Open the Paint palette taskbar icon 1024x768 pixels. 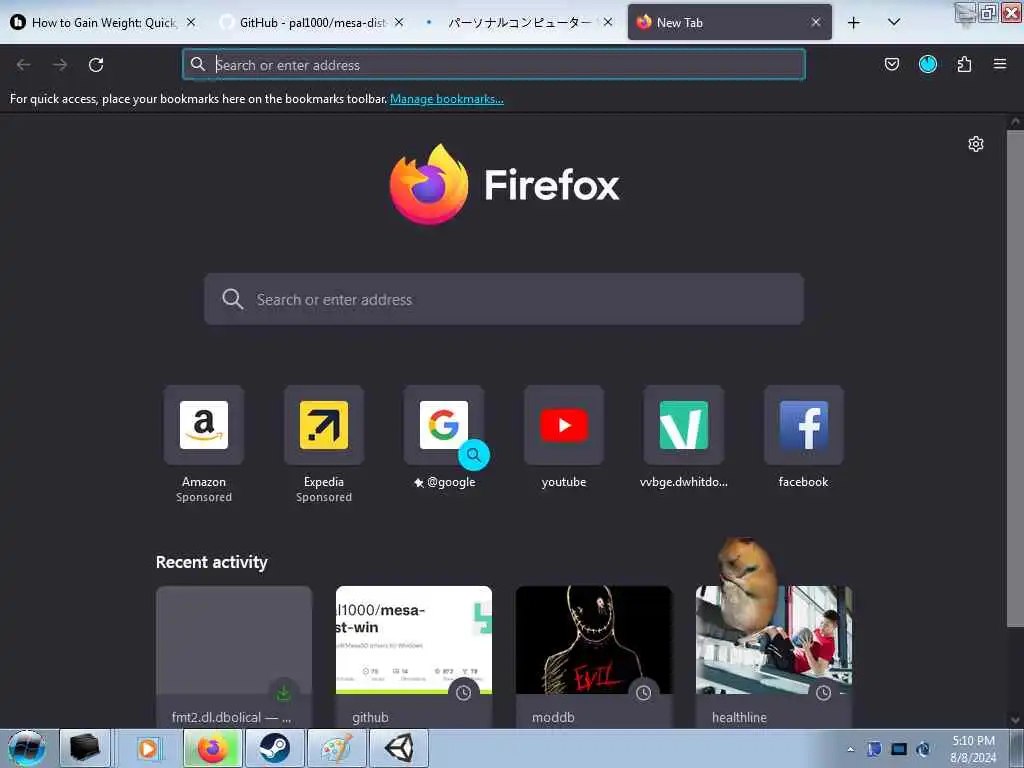[337, 748]
